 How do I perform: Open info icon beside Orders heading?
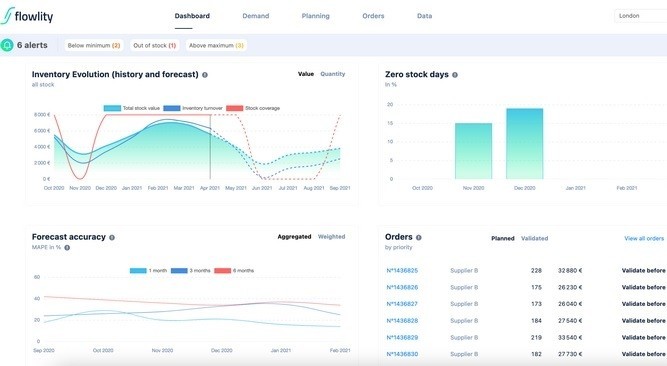coord(419,237)
